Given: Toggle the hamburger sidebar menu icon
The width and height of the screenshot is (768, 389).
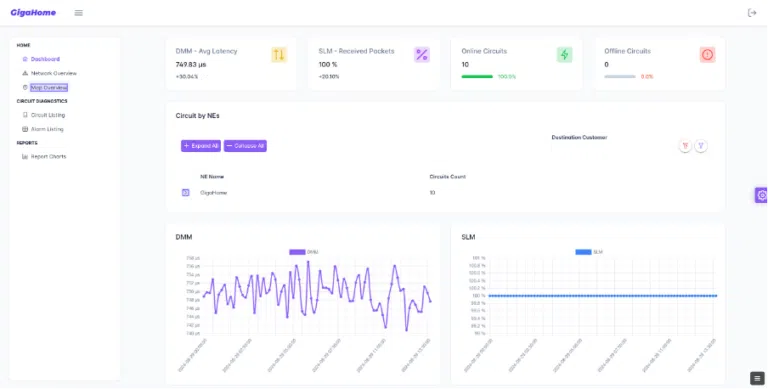Looking at the screenshot, I should point(78,13).
